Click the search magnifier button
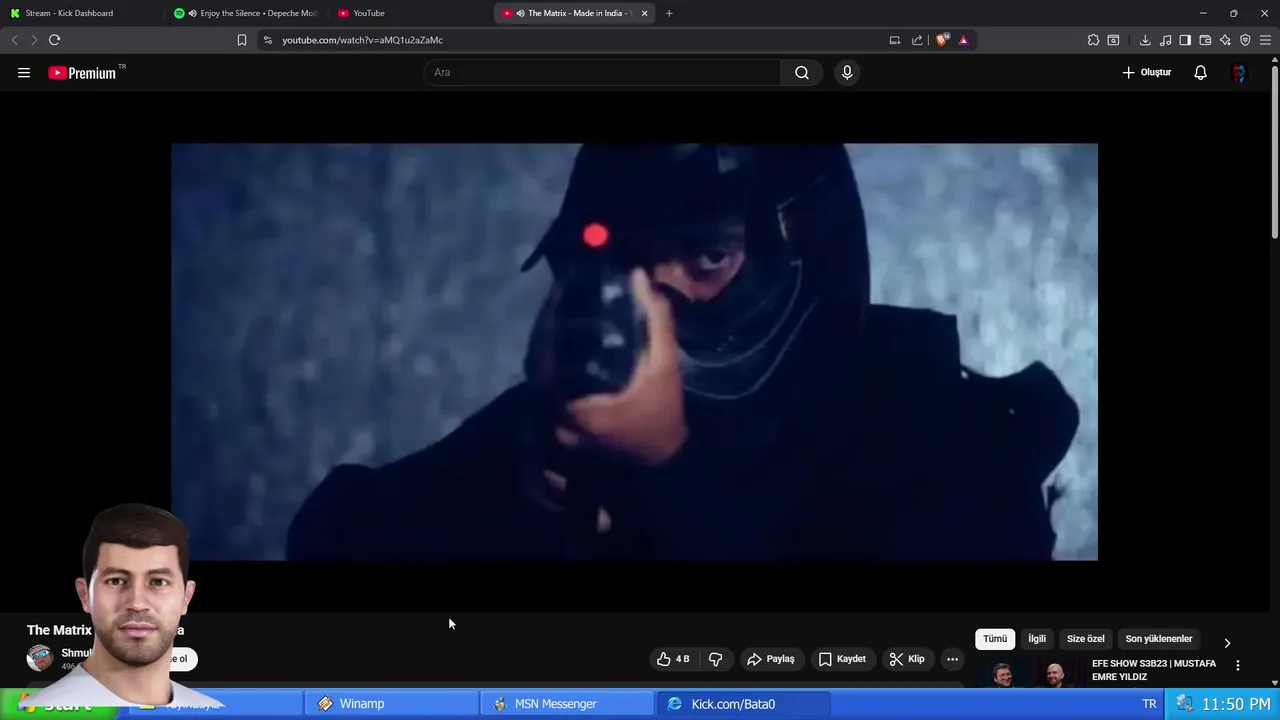Screen dimensions: 1280x720 point(802,72)
